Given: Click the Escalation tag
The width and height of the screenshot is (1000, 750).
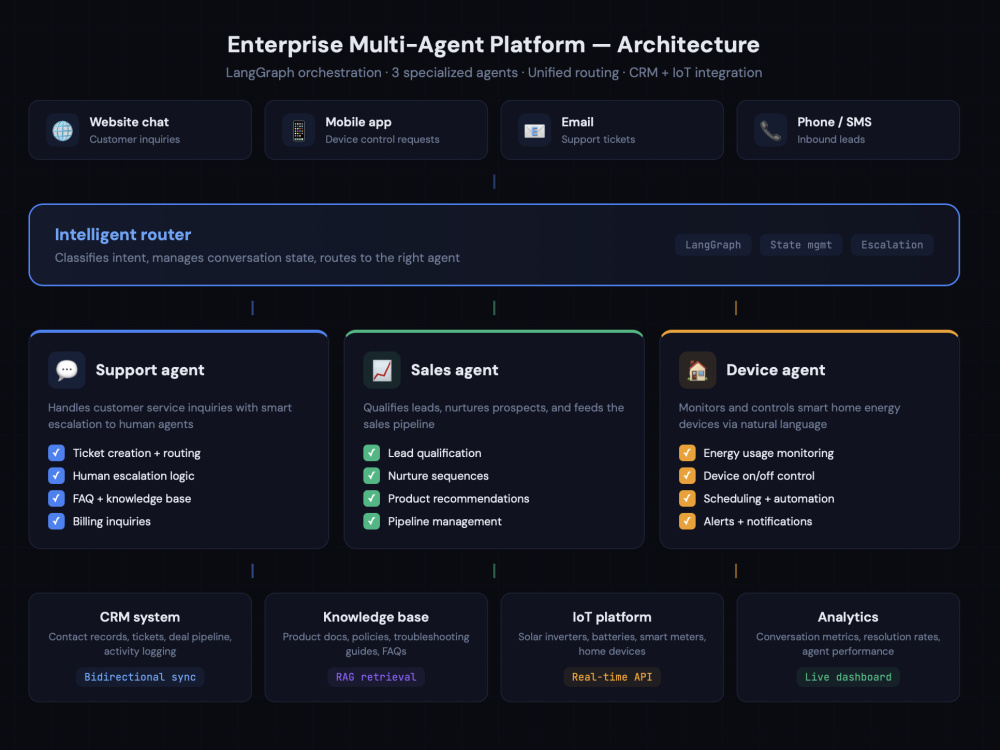Looking at the screenshot, I should [892, 245].
